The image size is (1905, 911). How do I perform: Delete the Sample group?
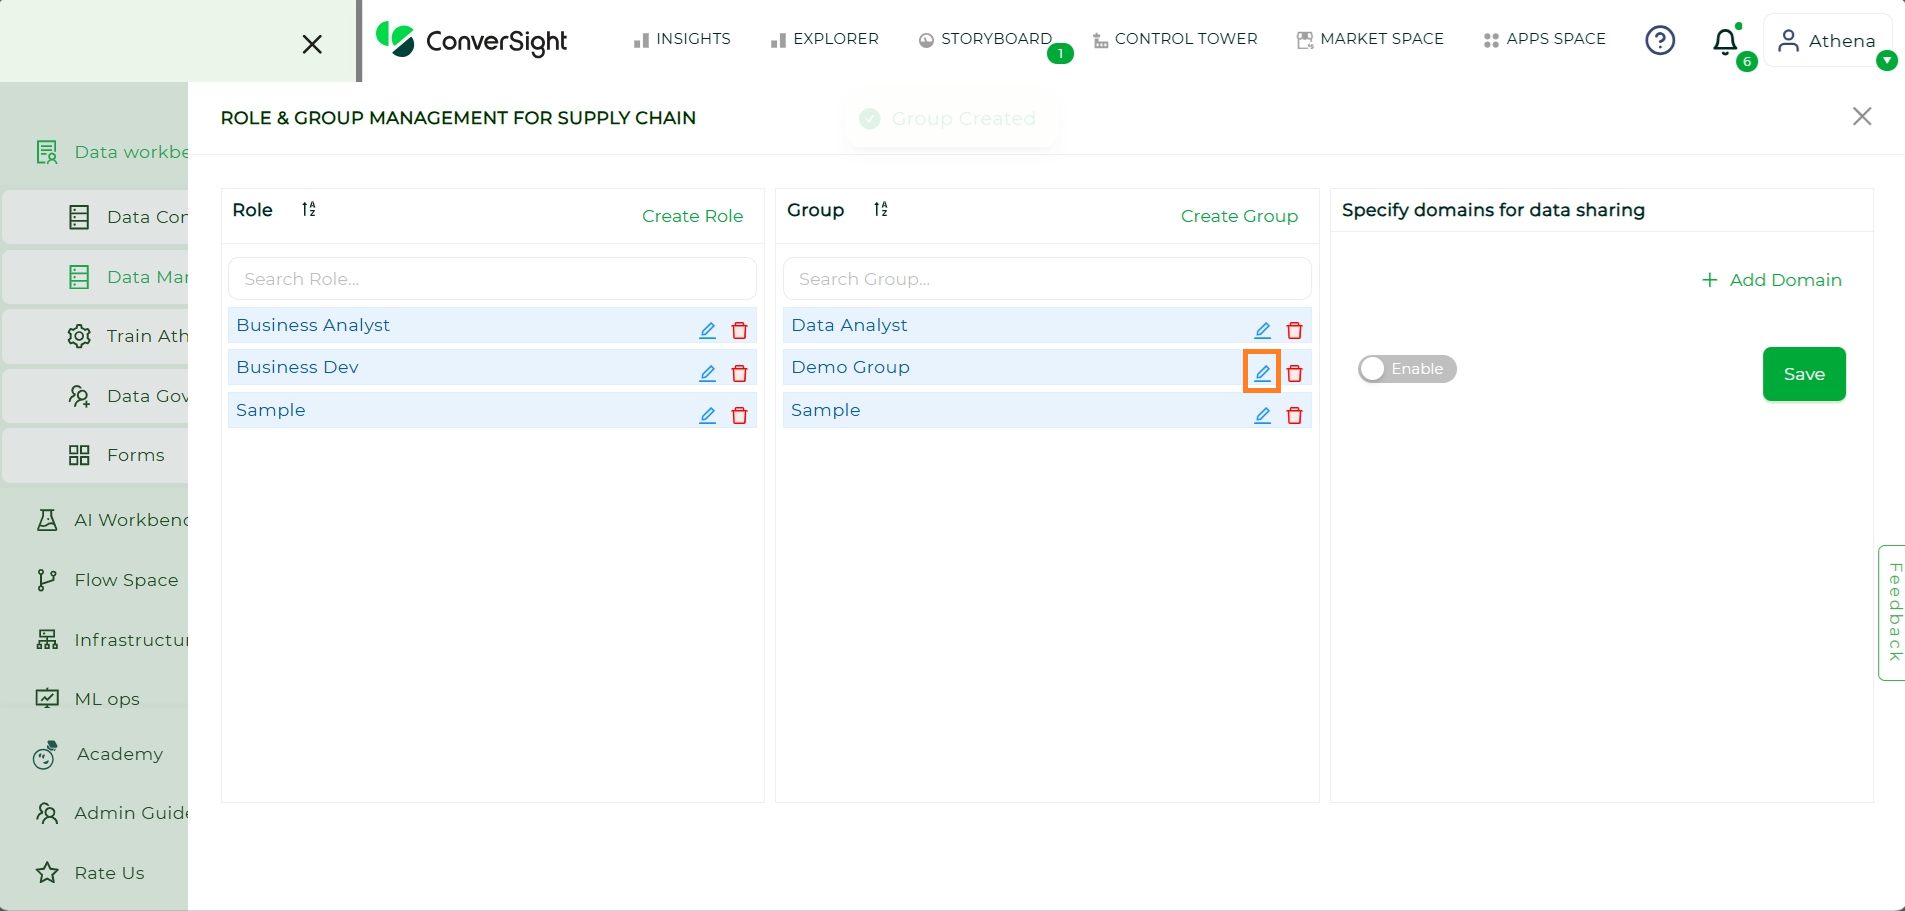[x=1294, y=415]
